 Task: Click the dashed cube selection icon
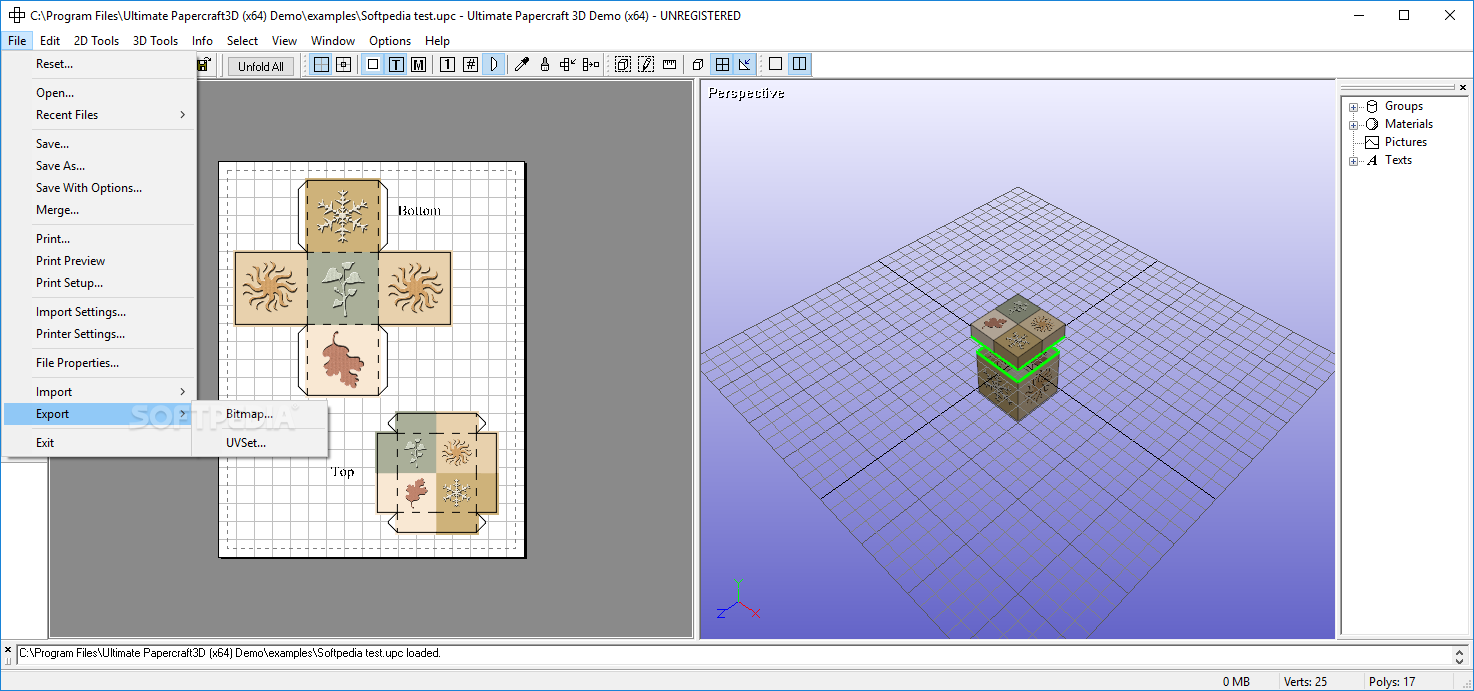622,65
